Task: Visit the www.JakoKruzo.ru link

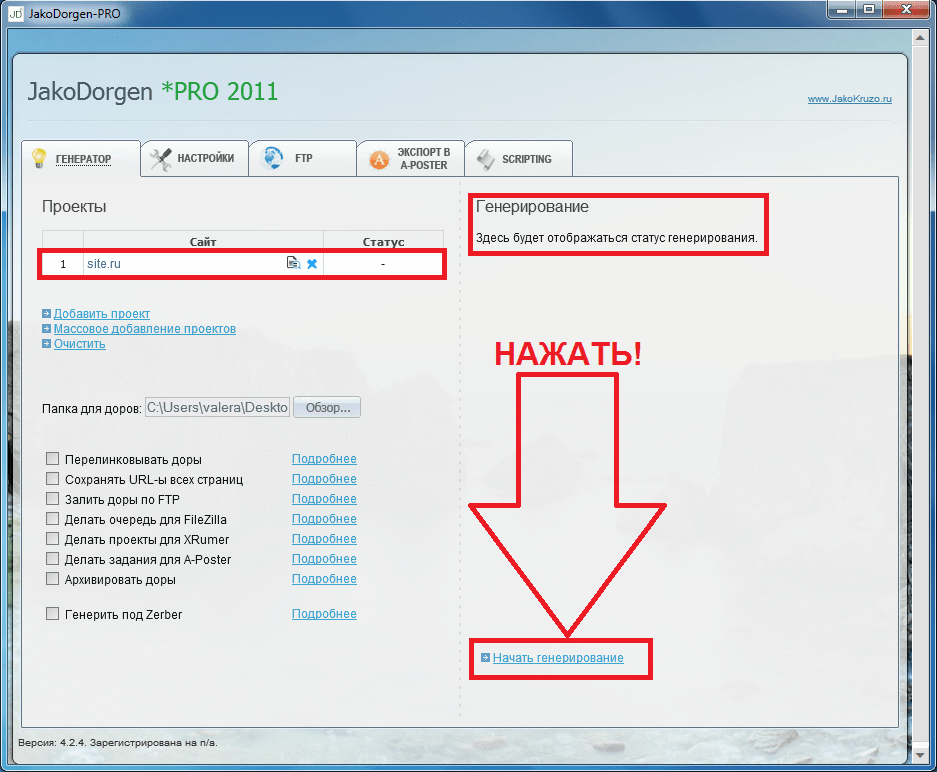Action: [849, 99]
